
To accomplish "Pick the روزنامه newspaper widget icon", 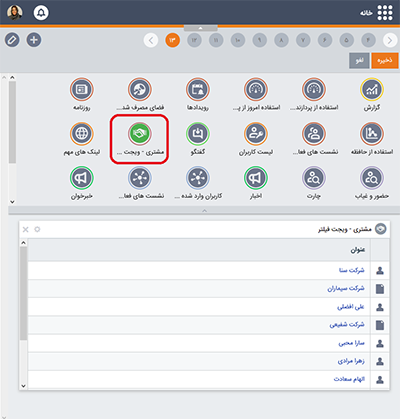I will (82, 89).
